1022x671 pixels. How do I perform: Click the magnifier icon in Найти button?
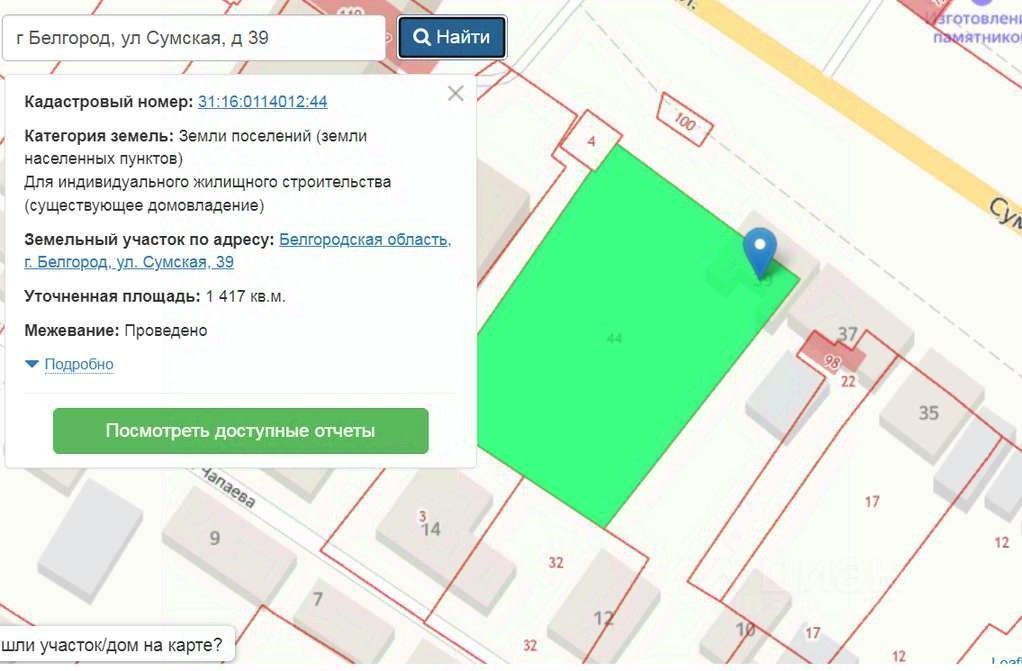(422, 37)
